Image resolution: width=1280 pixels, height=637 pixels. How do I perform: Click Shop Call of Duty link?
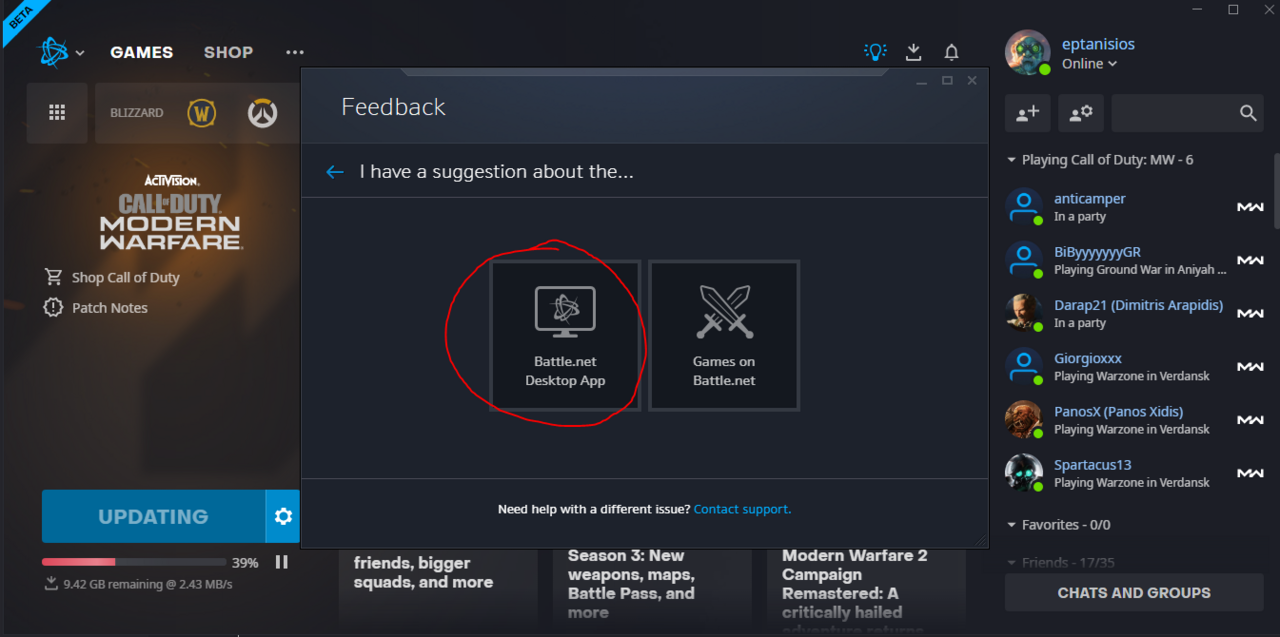[x=126, y=278]
